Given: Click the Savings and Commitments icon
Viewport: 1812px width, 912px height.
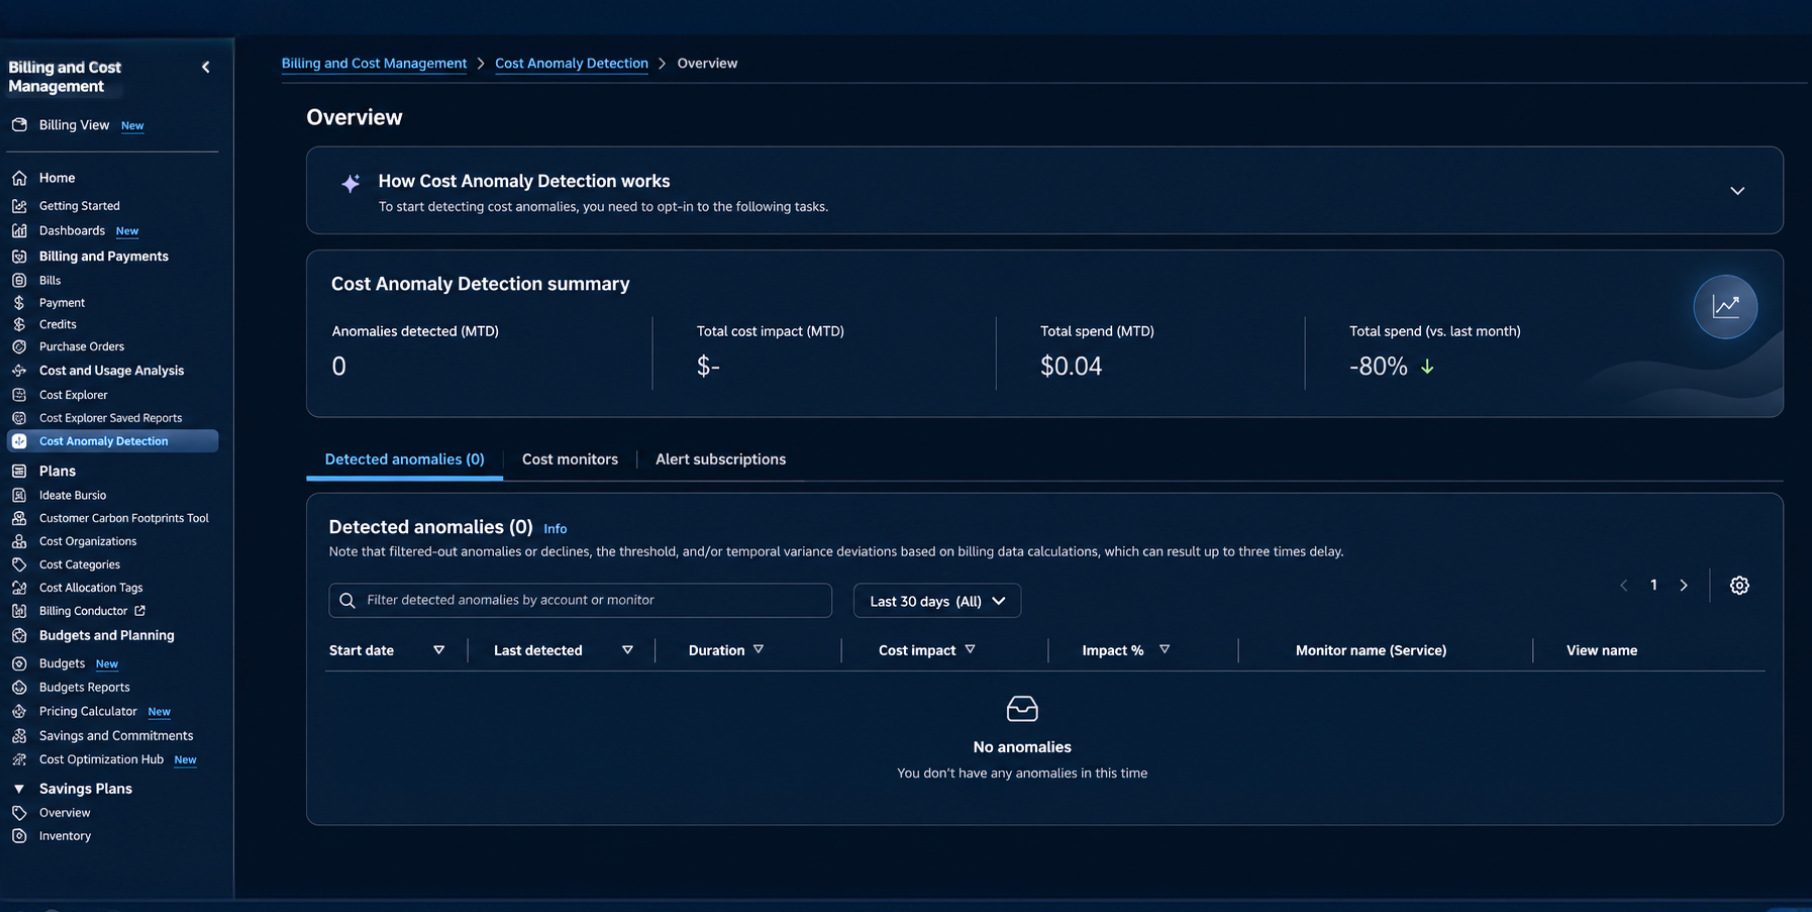Looking at the screenshot, I should 19,736.
